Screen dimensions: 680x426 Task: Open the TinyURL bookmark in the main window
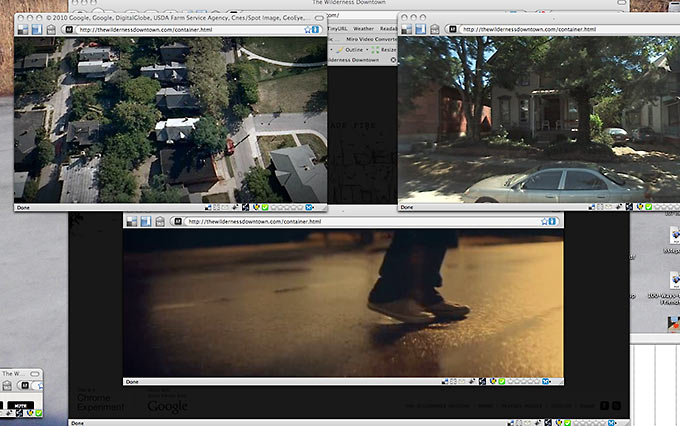pos(337,29)
